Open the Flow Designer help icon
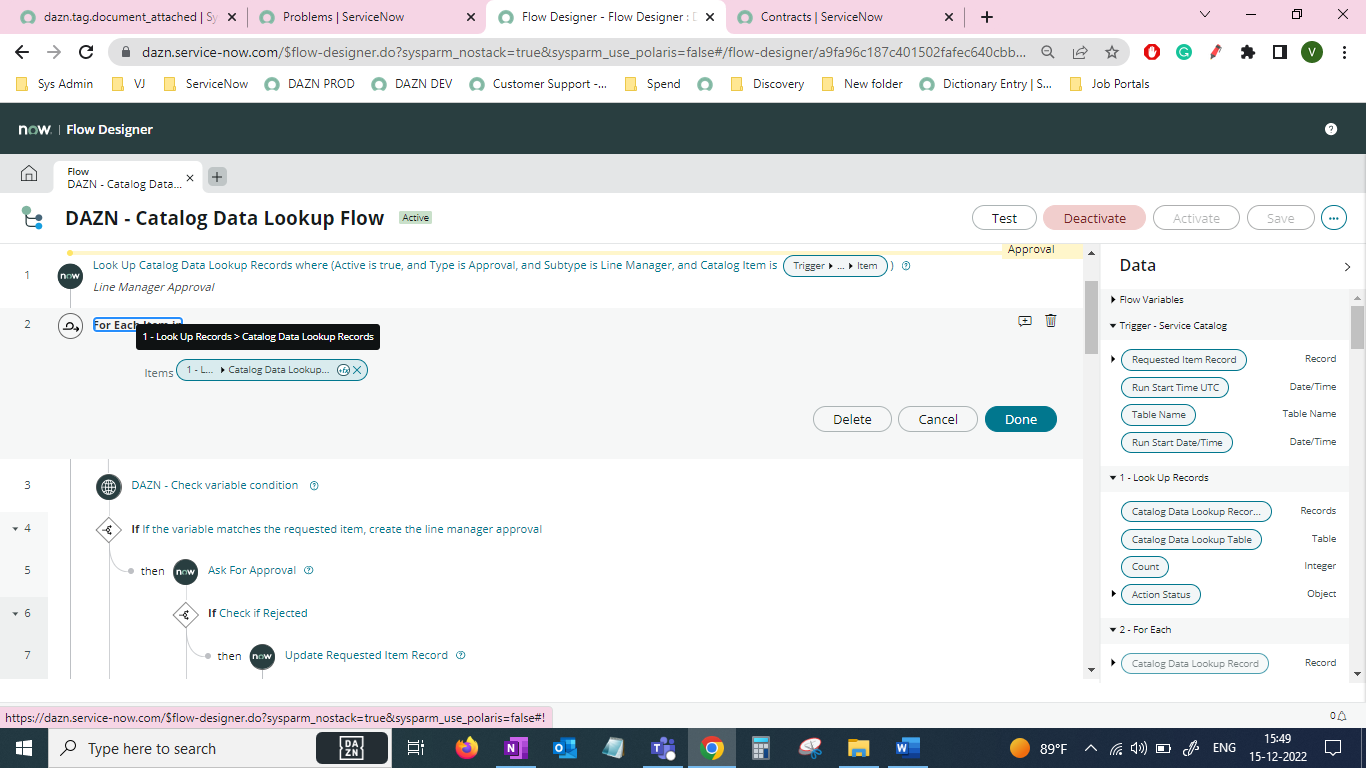The width and height of the screenshot is (1366, 768). (1331, 129)
